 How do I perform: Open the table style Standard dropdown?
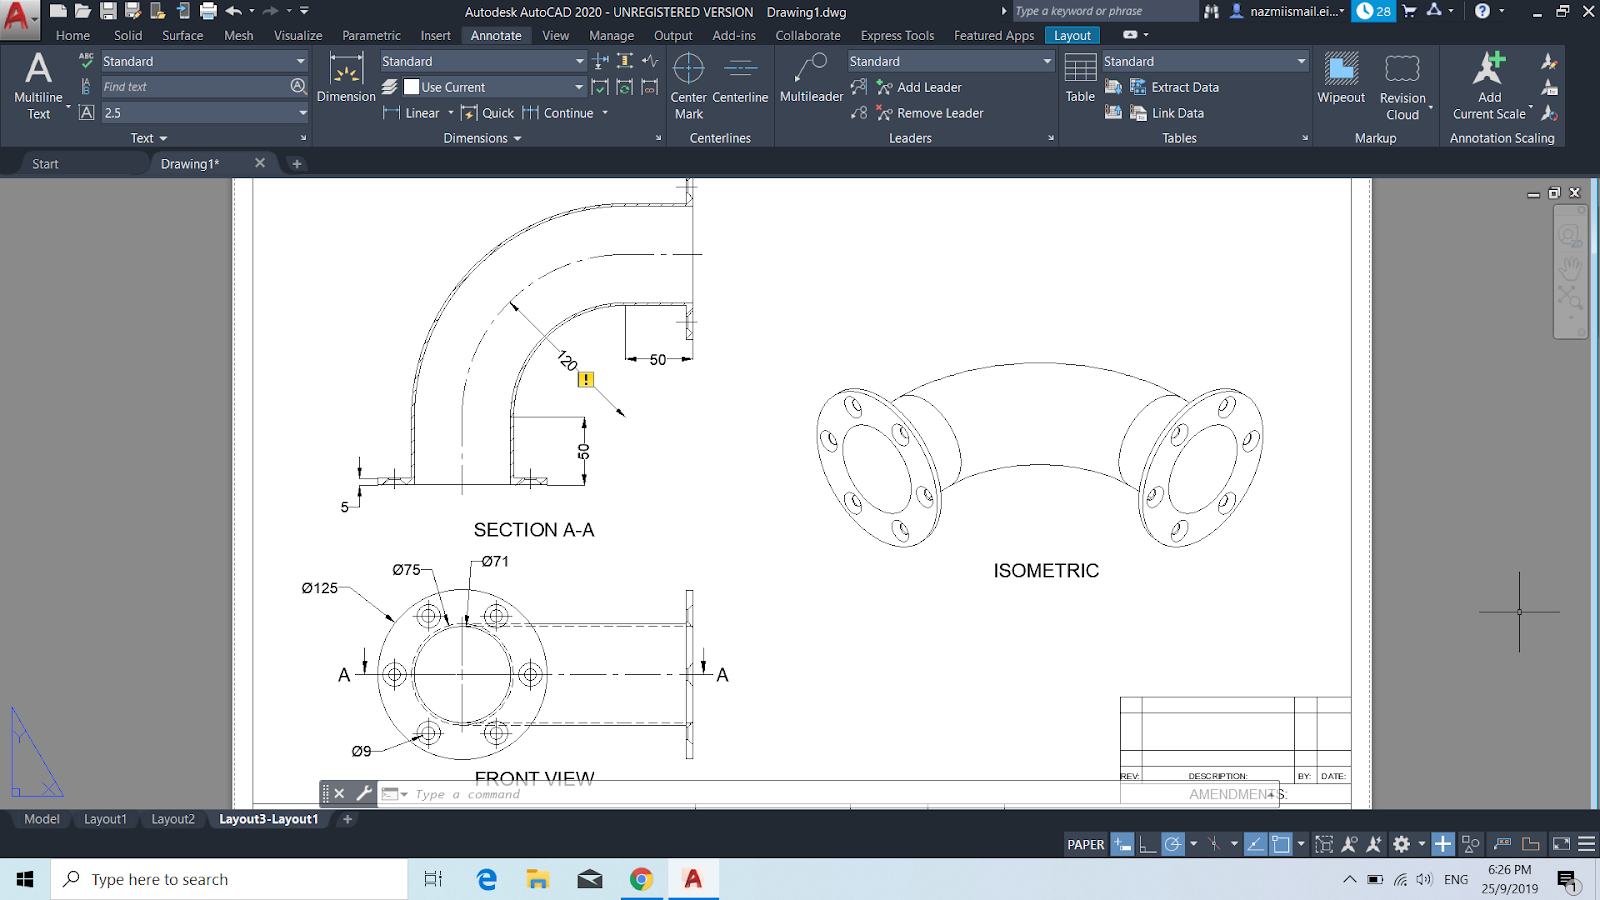click(x=1301, y=61)
